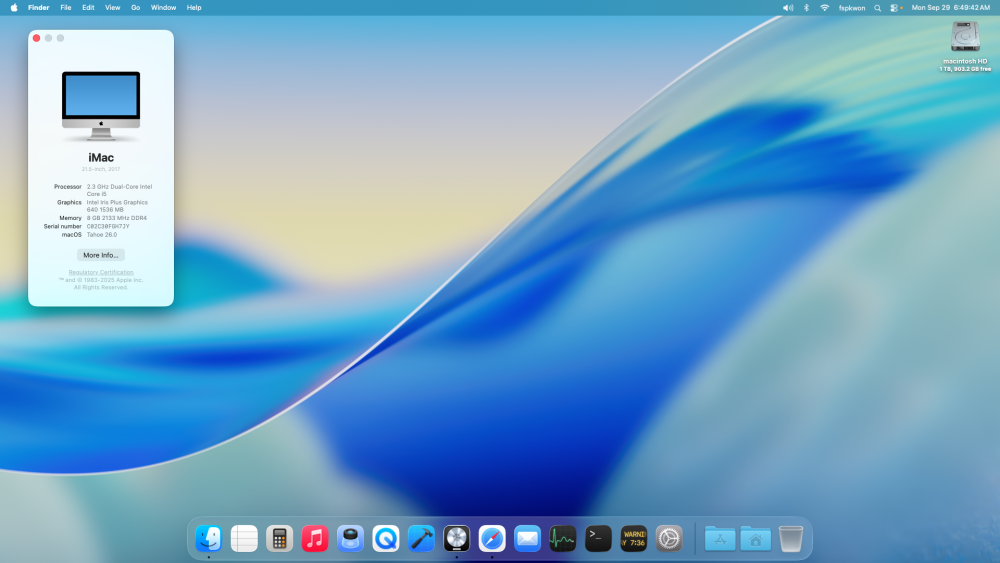Open the Edit menu
The height and width of the screenshot is (563, 1000).
coord(88,8)
